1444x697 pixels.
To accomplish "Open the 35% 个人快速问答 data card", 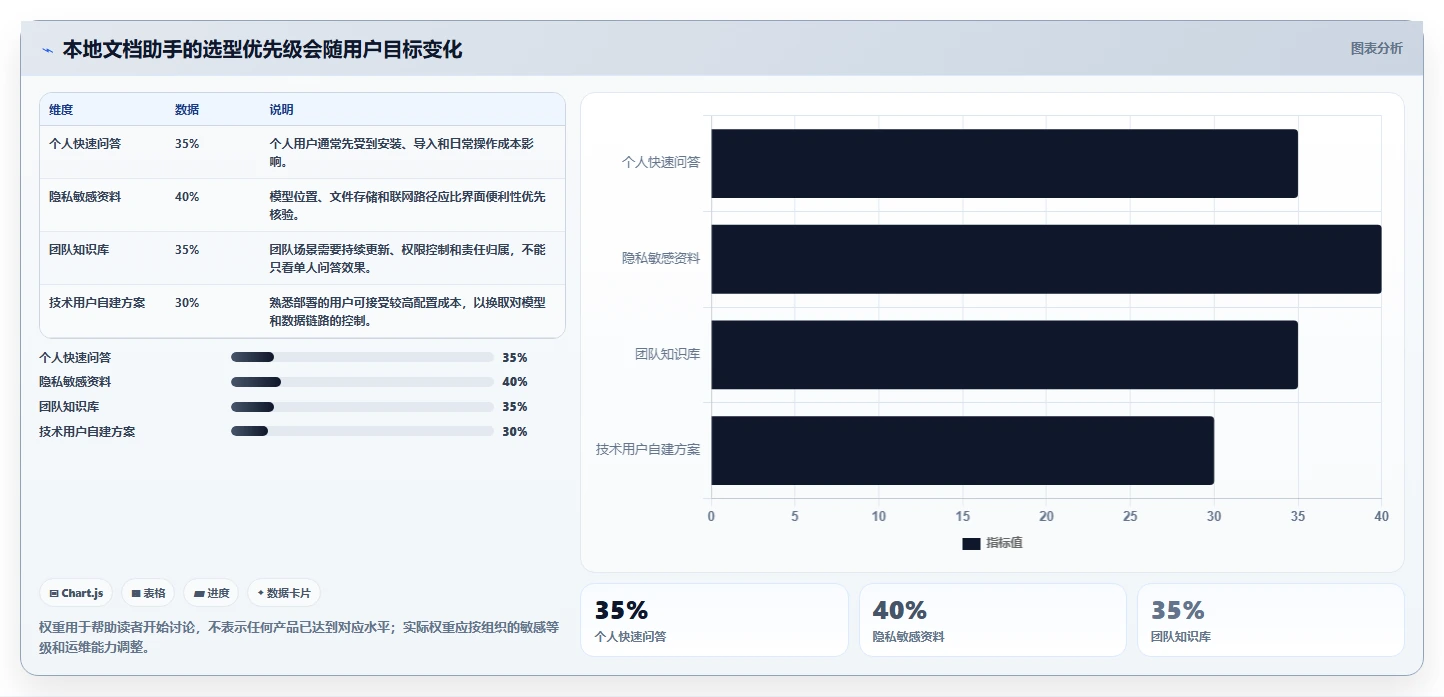I will pyautogui.click(x=714, y=620).
